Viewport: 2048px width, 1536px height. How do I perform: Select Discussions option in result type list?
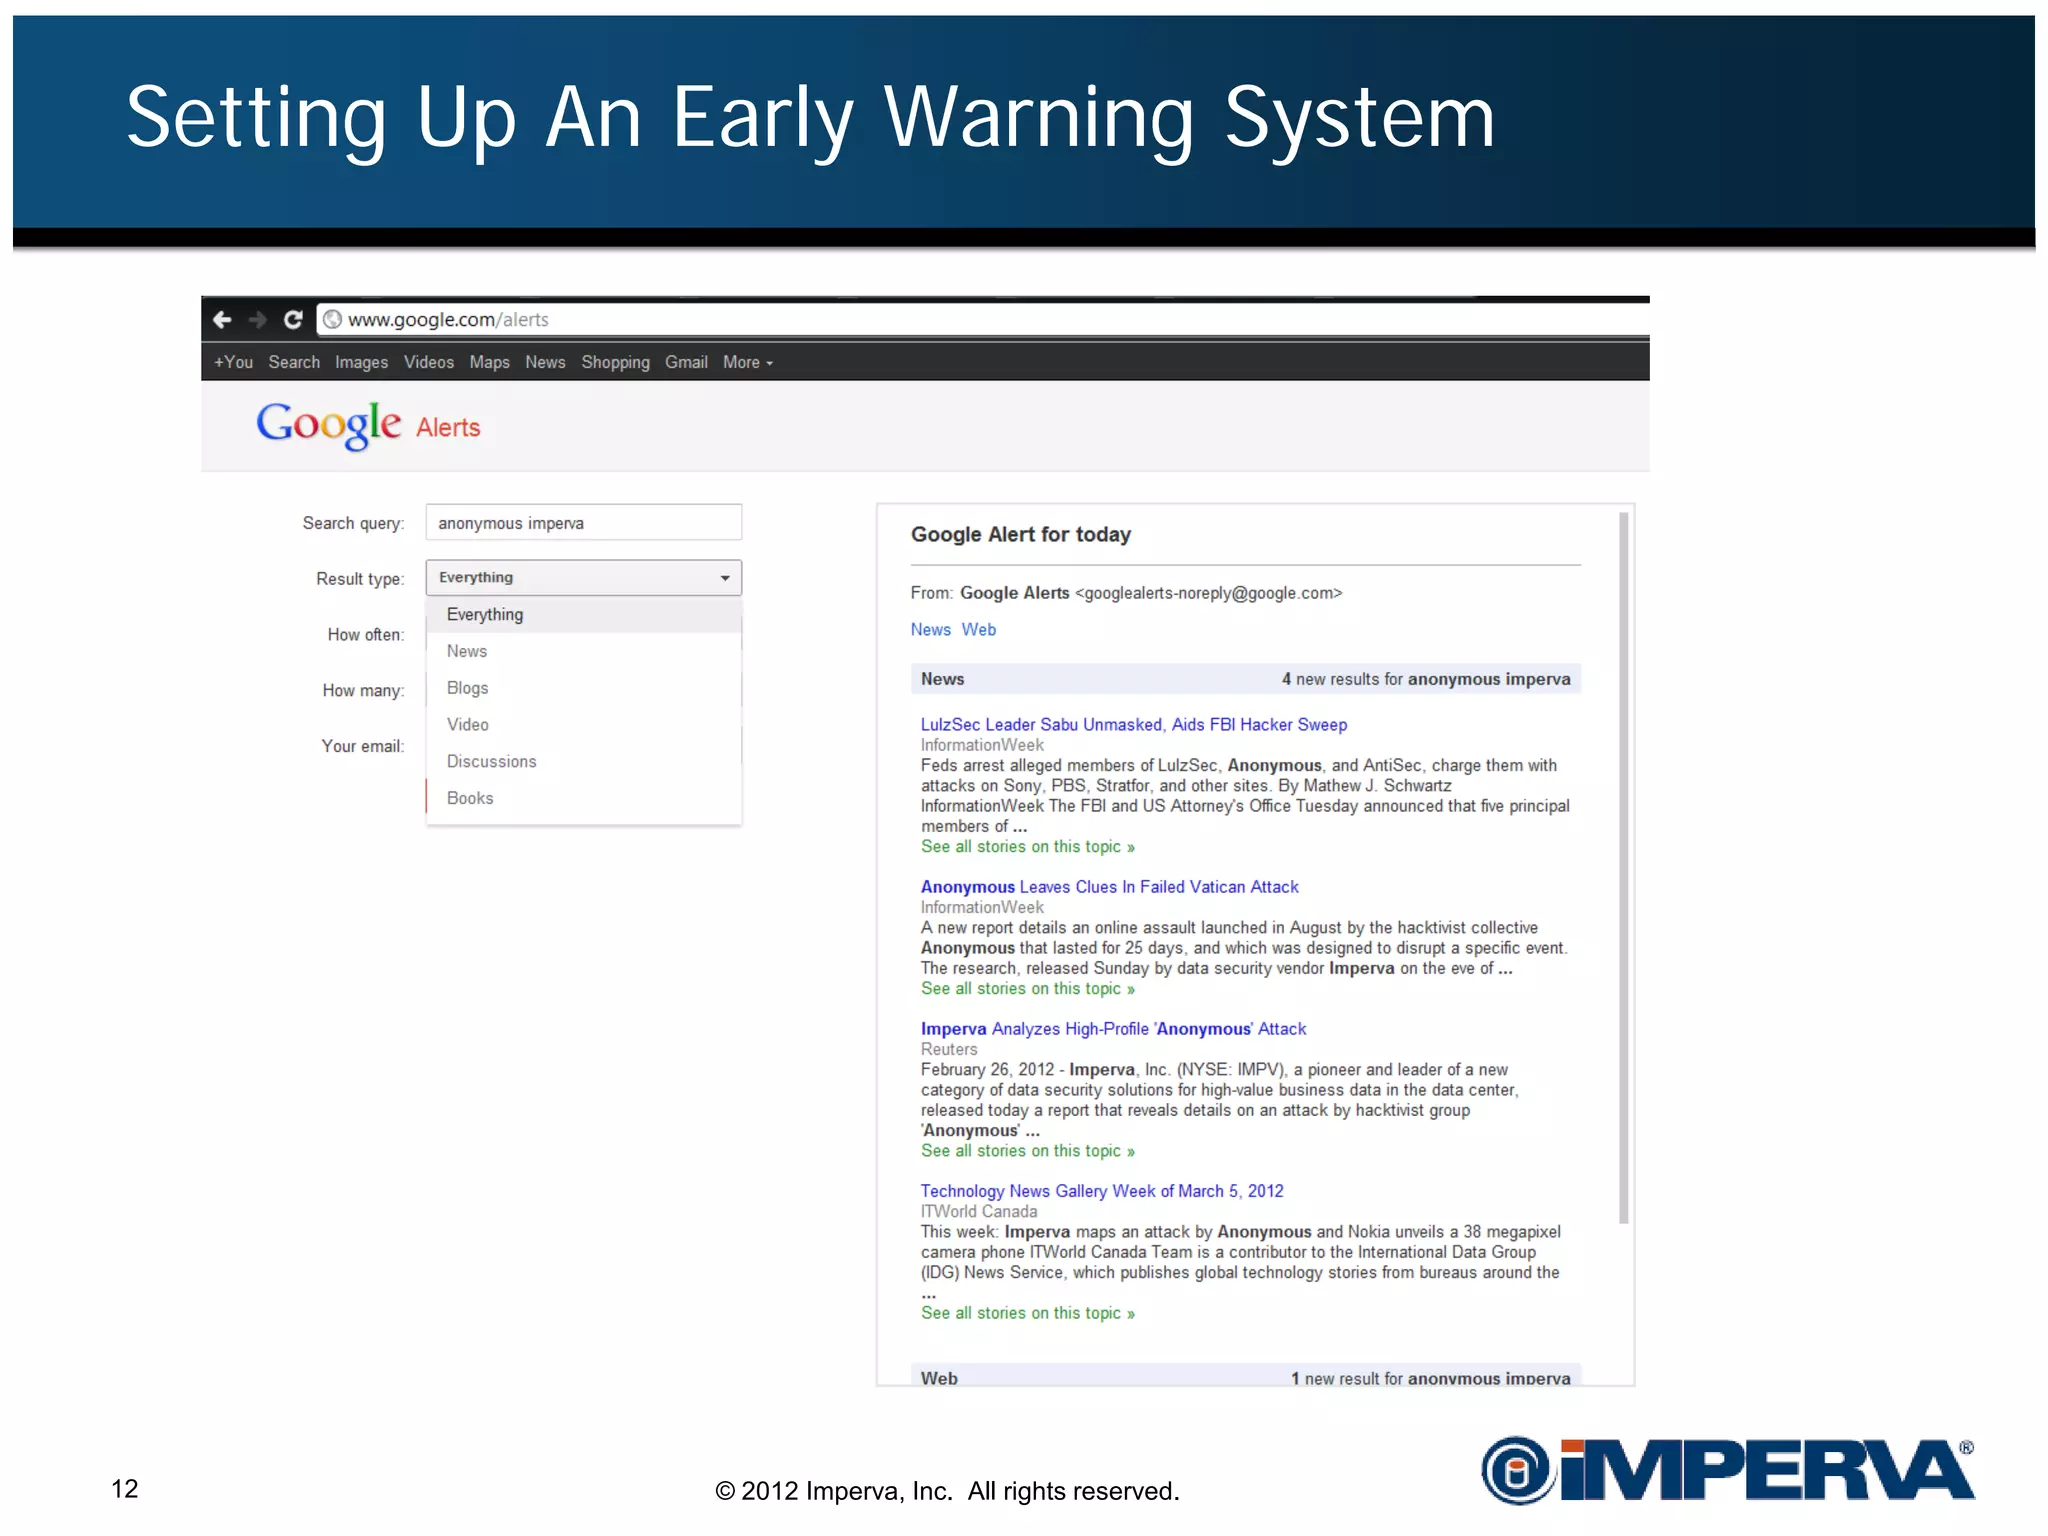[584, 761]
